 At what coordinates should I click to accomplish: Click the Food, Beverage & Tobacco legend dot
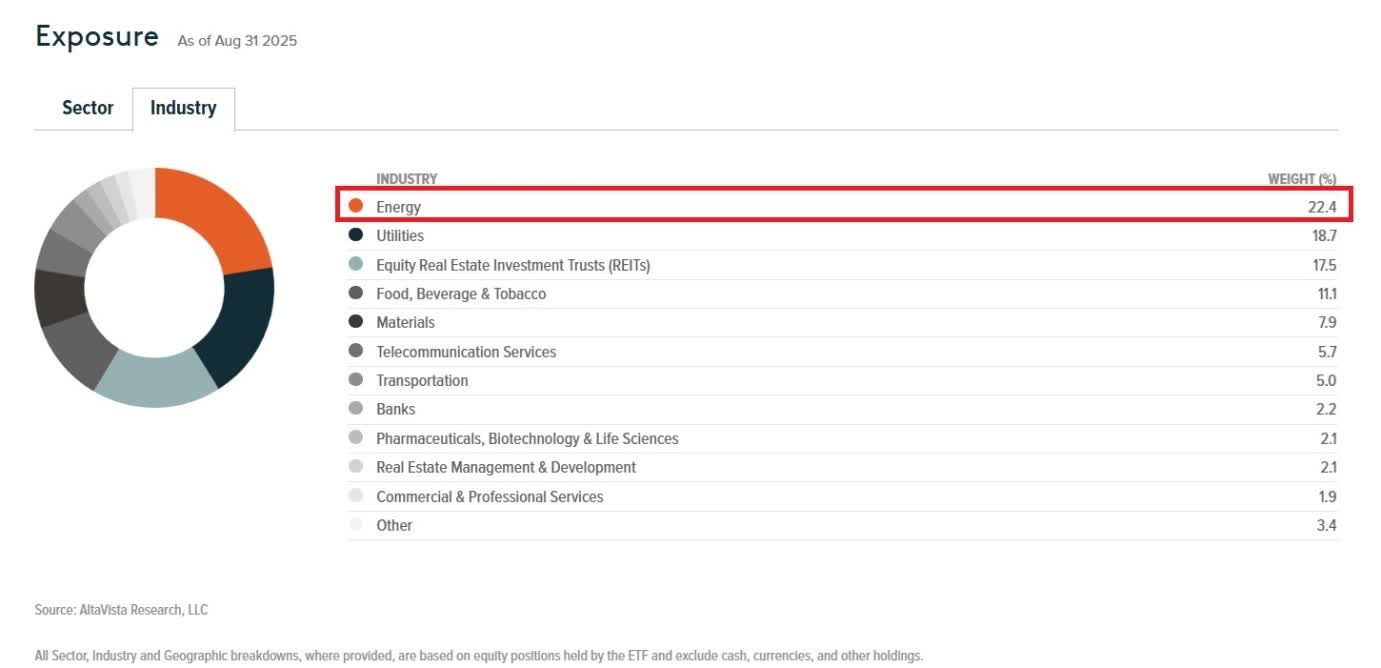click(x=355, y=294)
